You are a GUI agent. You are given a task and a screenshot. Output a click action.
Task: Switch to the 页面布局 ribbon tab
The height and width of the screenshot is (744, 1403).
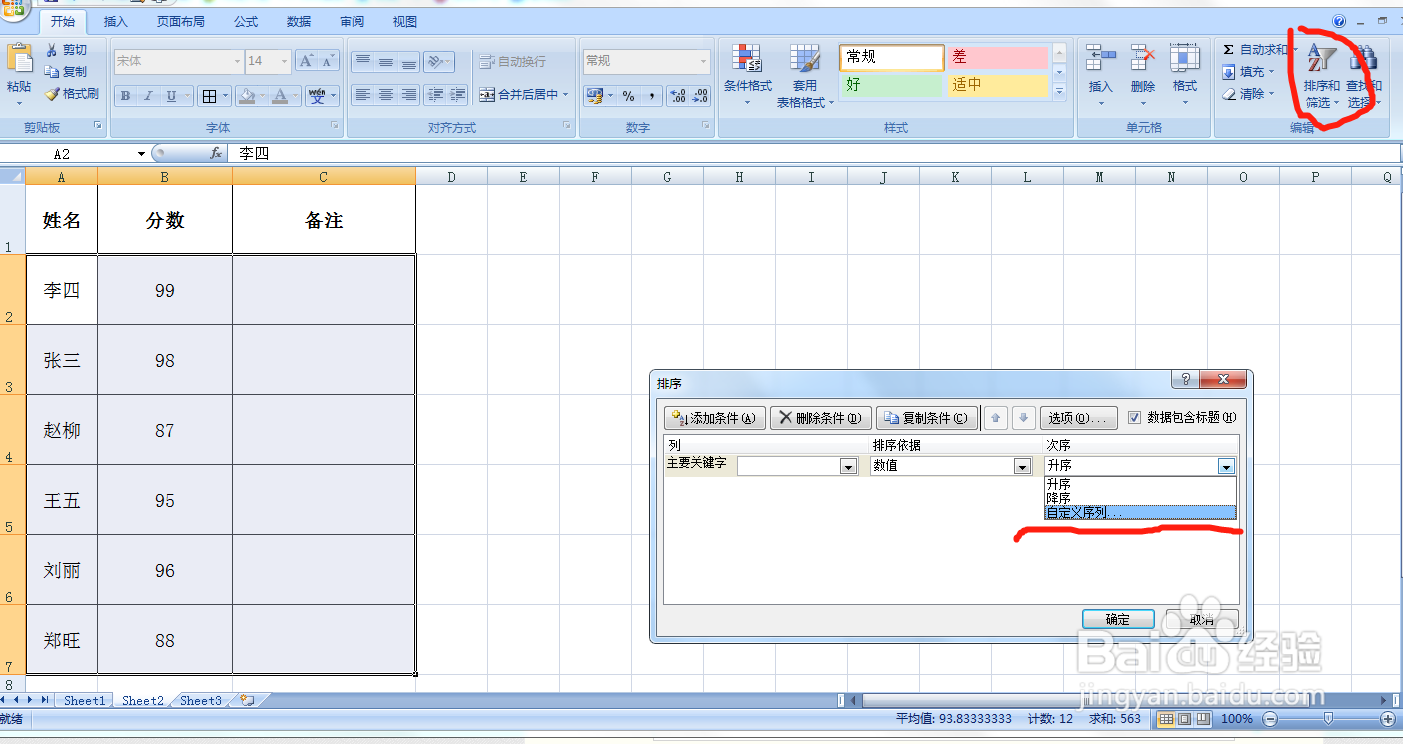pyautogui.click(x=181, y=21)
